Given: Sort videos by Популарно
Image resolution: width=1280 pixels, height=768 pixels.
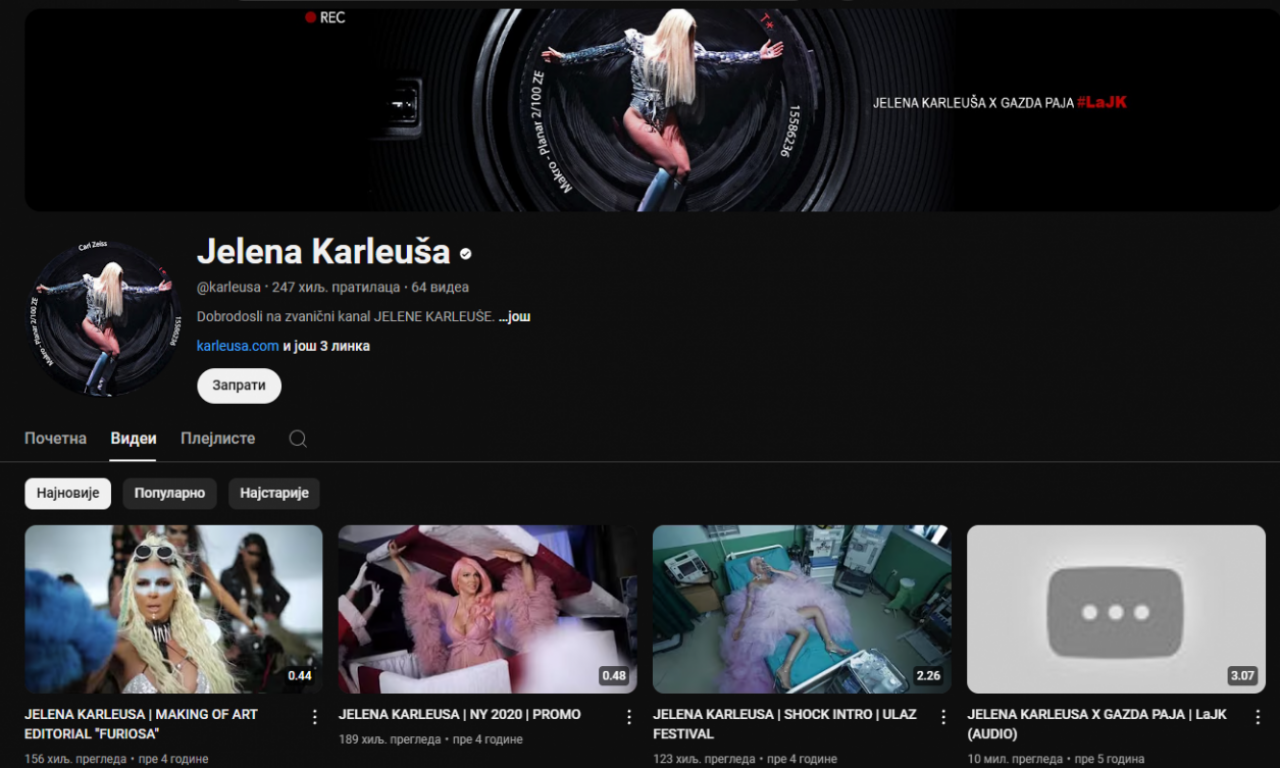Looking at the screenshot, I should (170, 493).
